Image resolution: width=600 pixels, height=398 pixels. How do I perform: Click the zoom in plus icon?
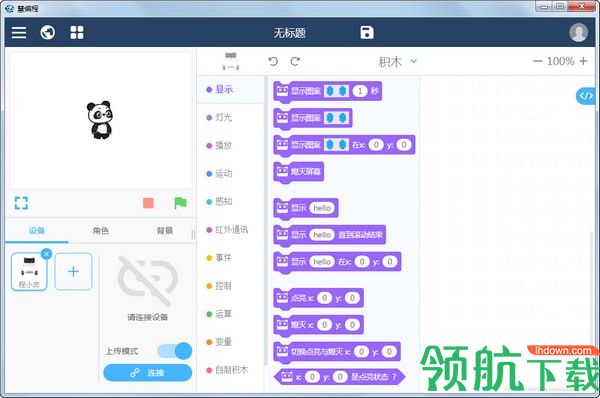click(583, 61)
